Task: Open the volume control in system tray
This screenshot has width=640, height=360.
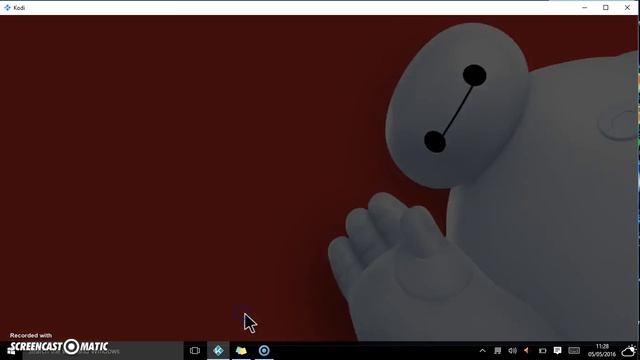Action: tap(512, 351)
